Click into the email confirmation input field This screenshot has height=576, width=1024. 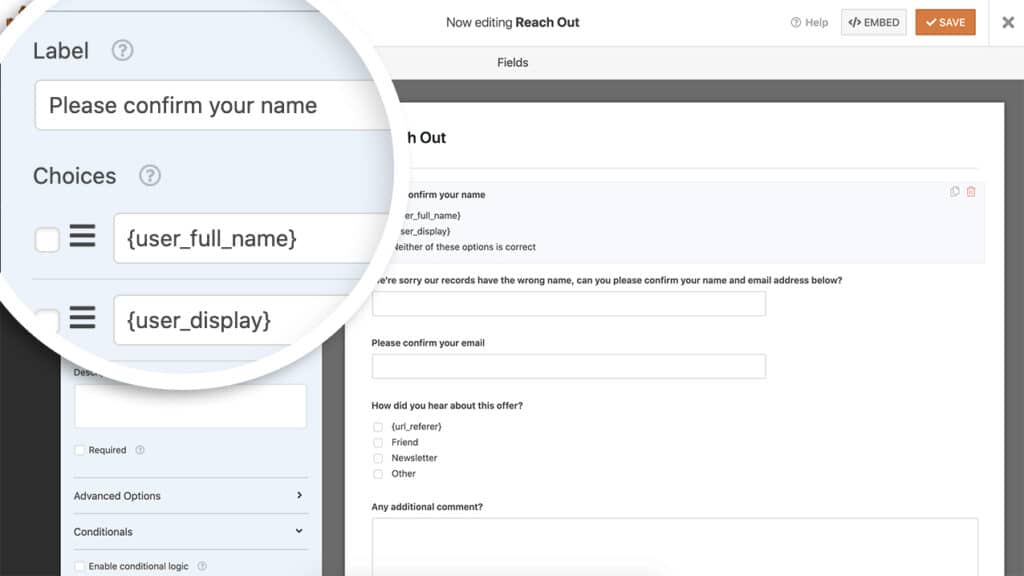[x=569, y=366]
